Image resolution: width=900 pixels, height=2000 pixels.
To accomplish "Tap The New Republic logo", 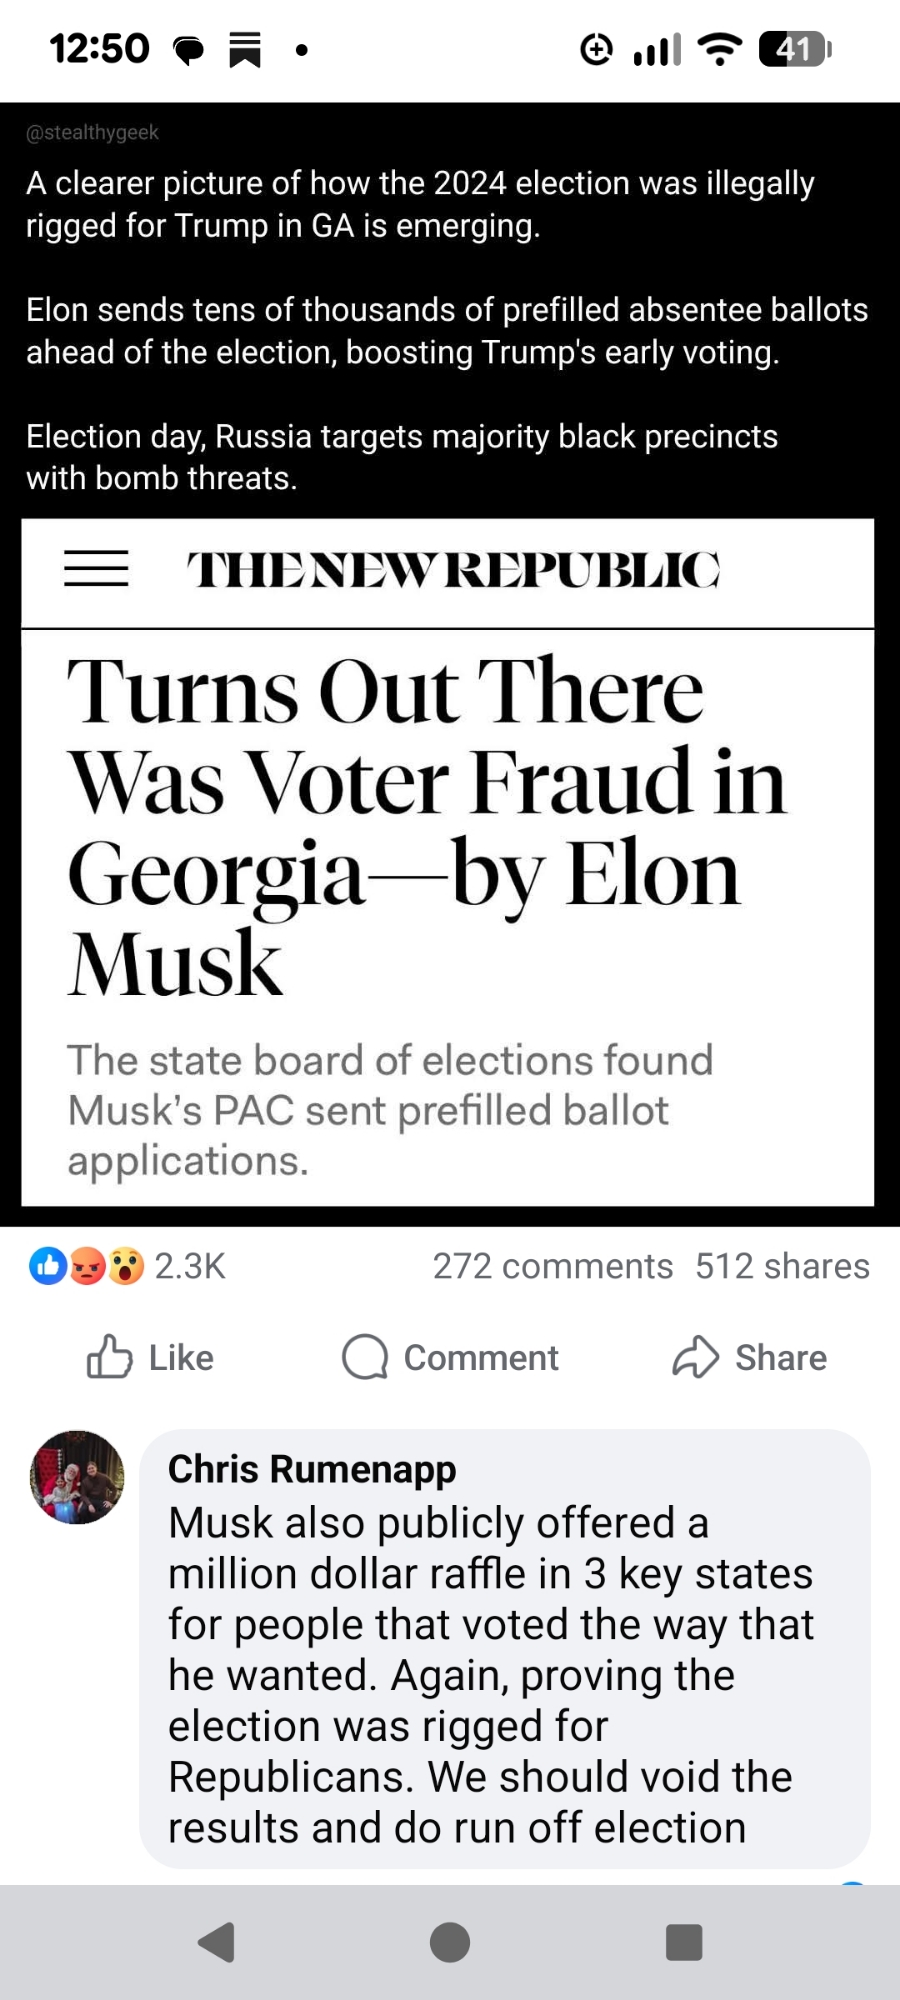I will tap(453, 569).
